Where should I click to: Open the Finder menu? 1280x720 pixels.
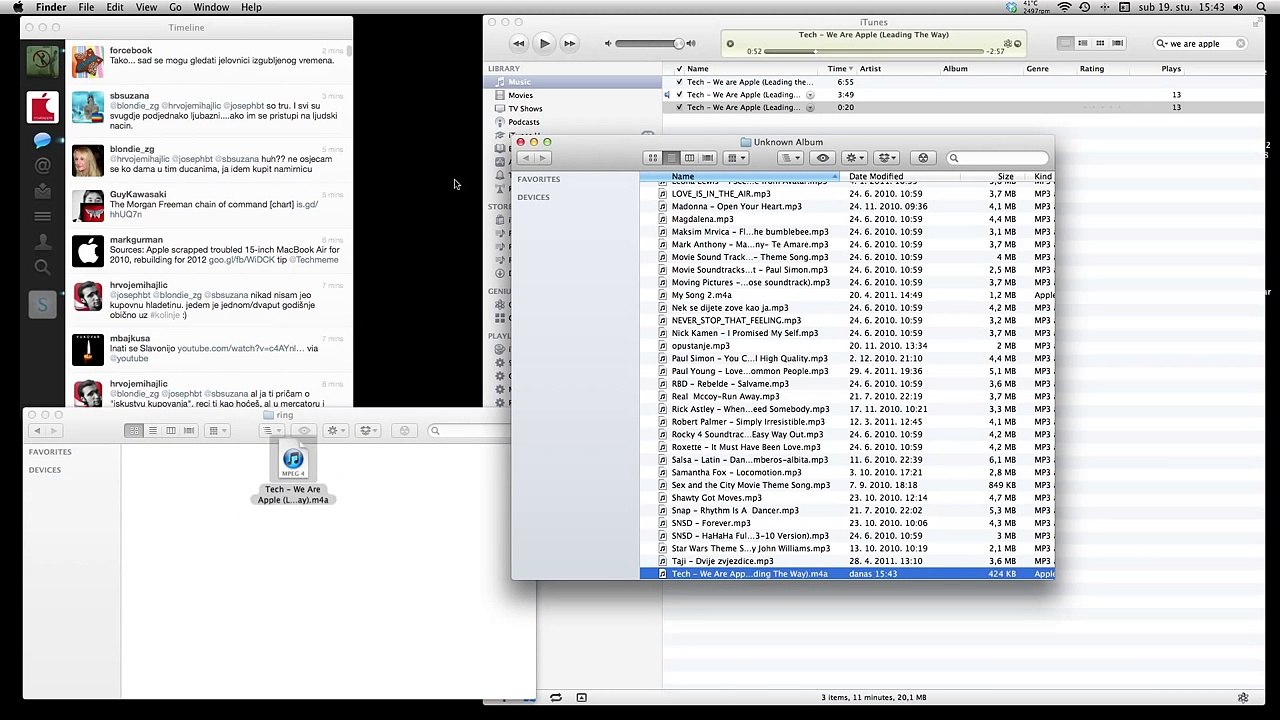pyautogui.click(x=51, y=7)
